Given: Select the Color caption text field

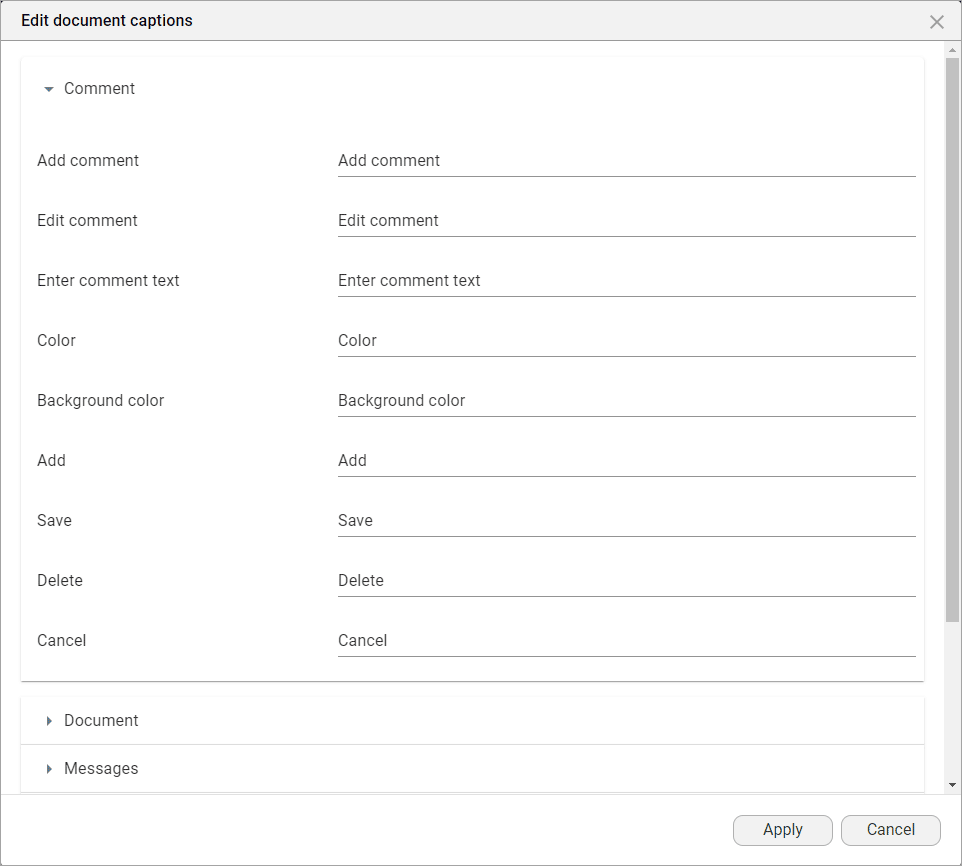Looking at the screenshot, I should point(626,341).
